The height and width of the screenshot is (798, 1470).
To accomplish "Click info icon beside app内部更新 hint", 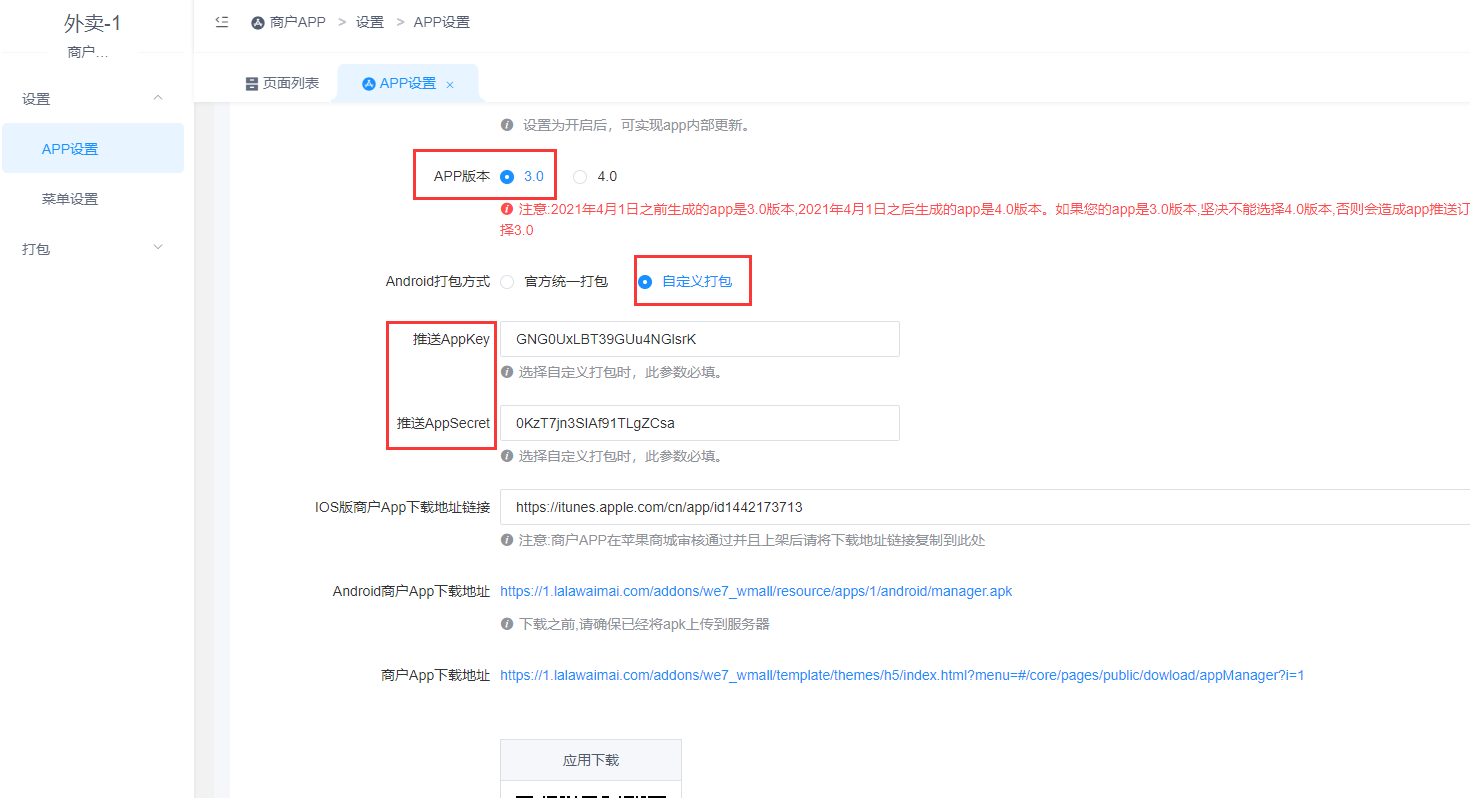I will 507,125.
